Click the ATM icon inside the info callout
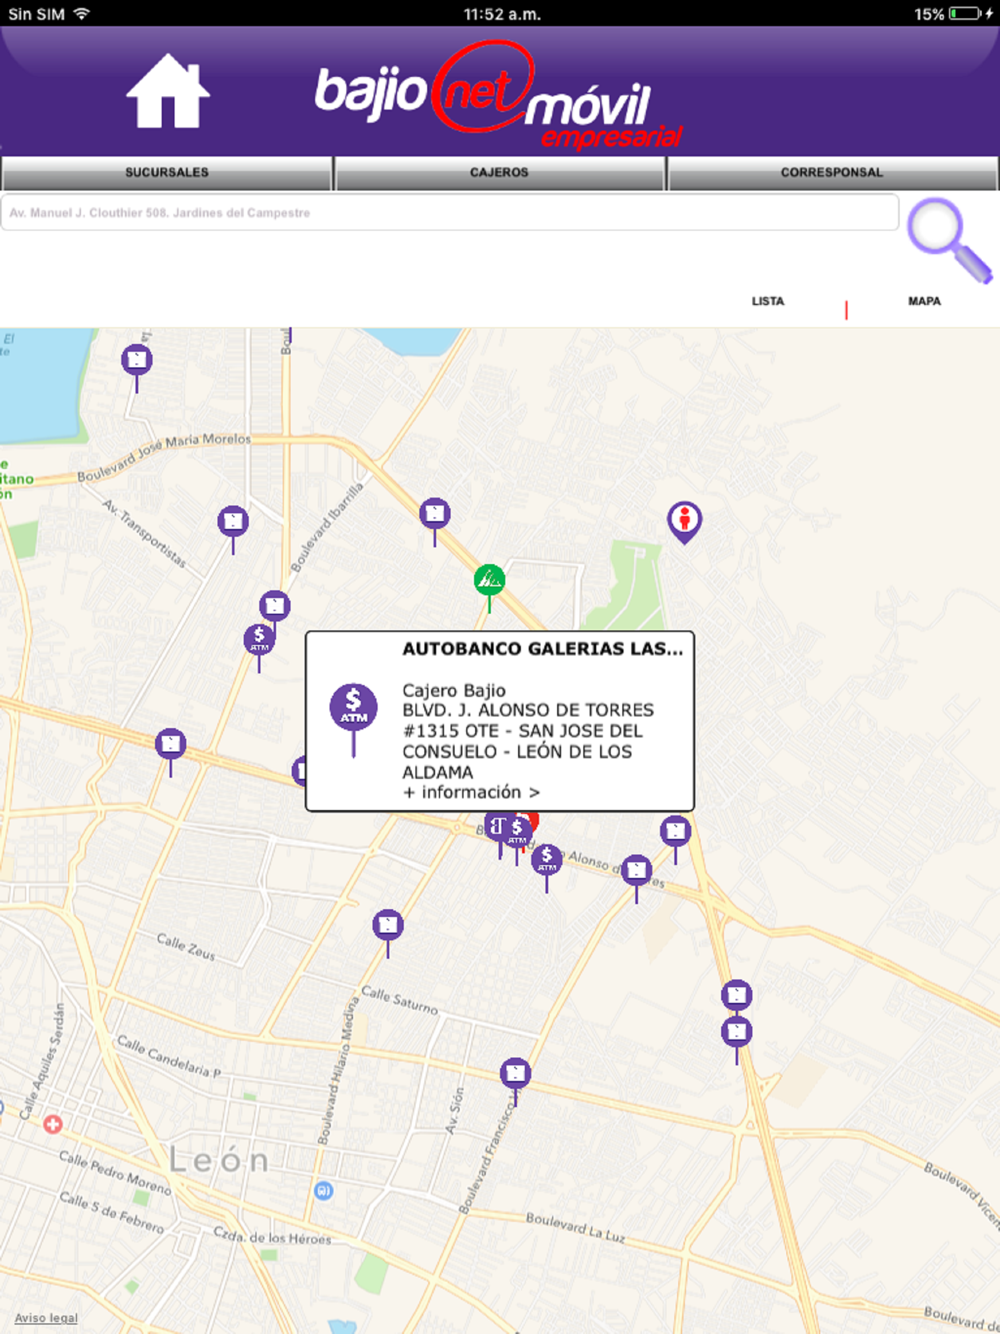This screenshot has height=1334, width=1000. tap(353, 708)
